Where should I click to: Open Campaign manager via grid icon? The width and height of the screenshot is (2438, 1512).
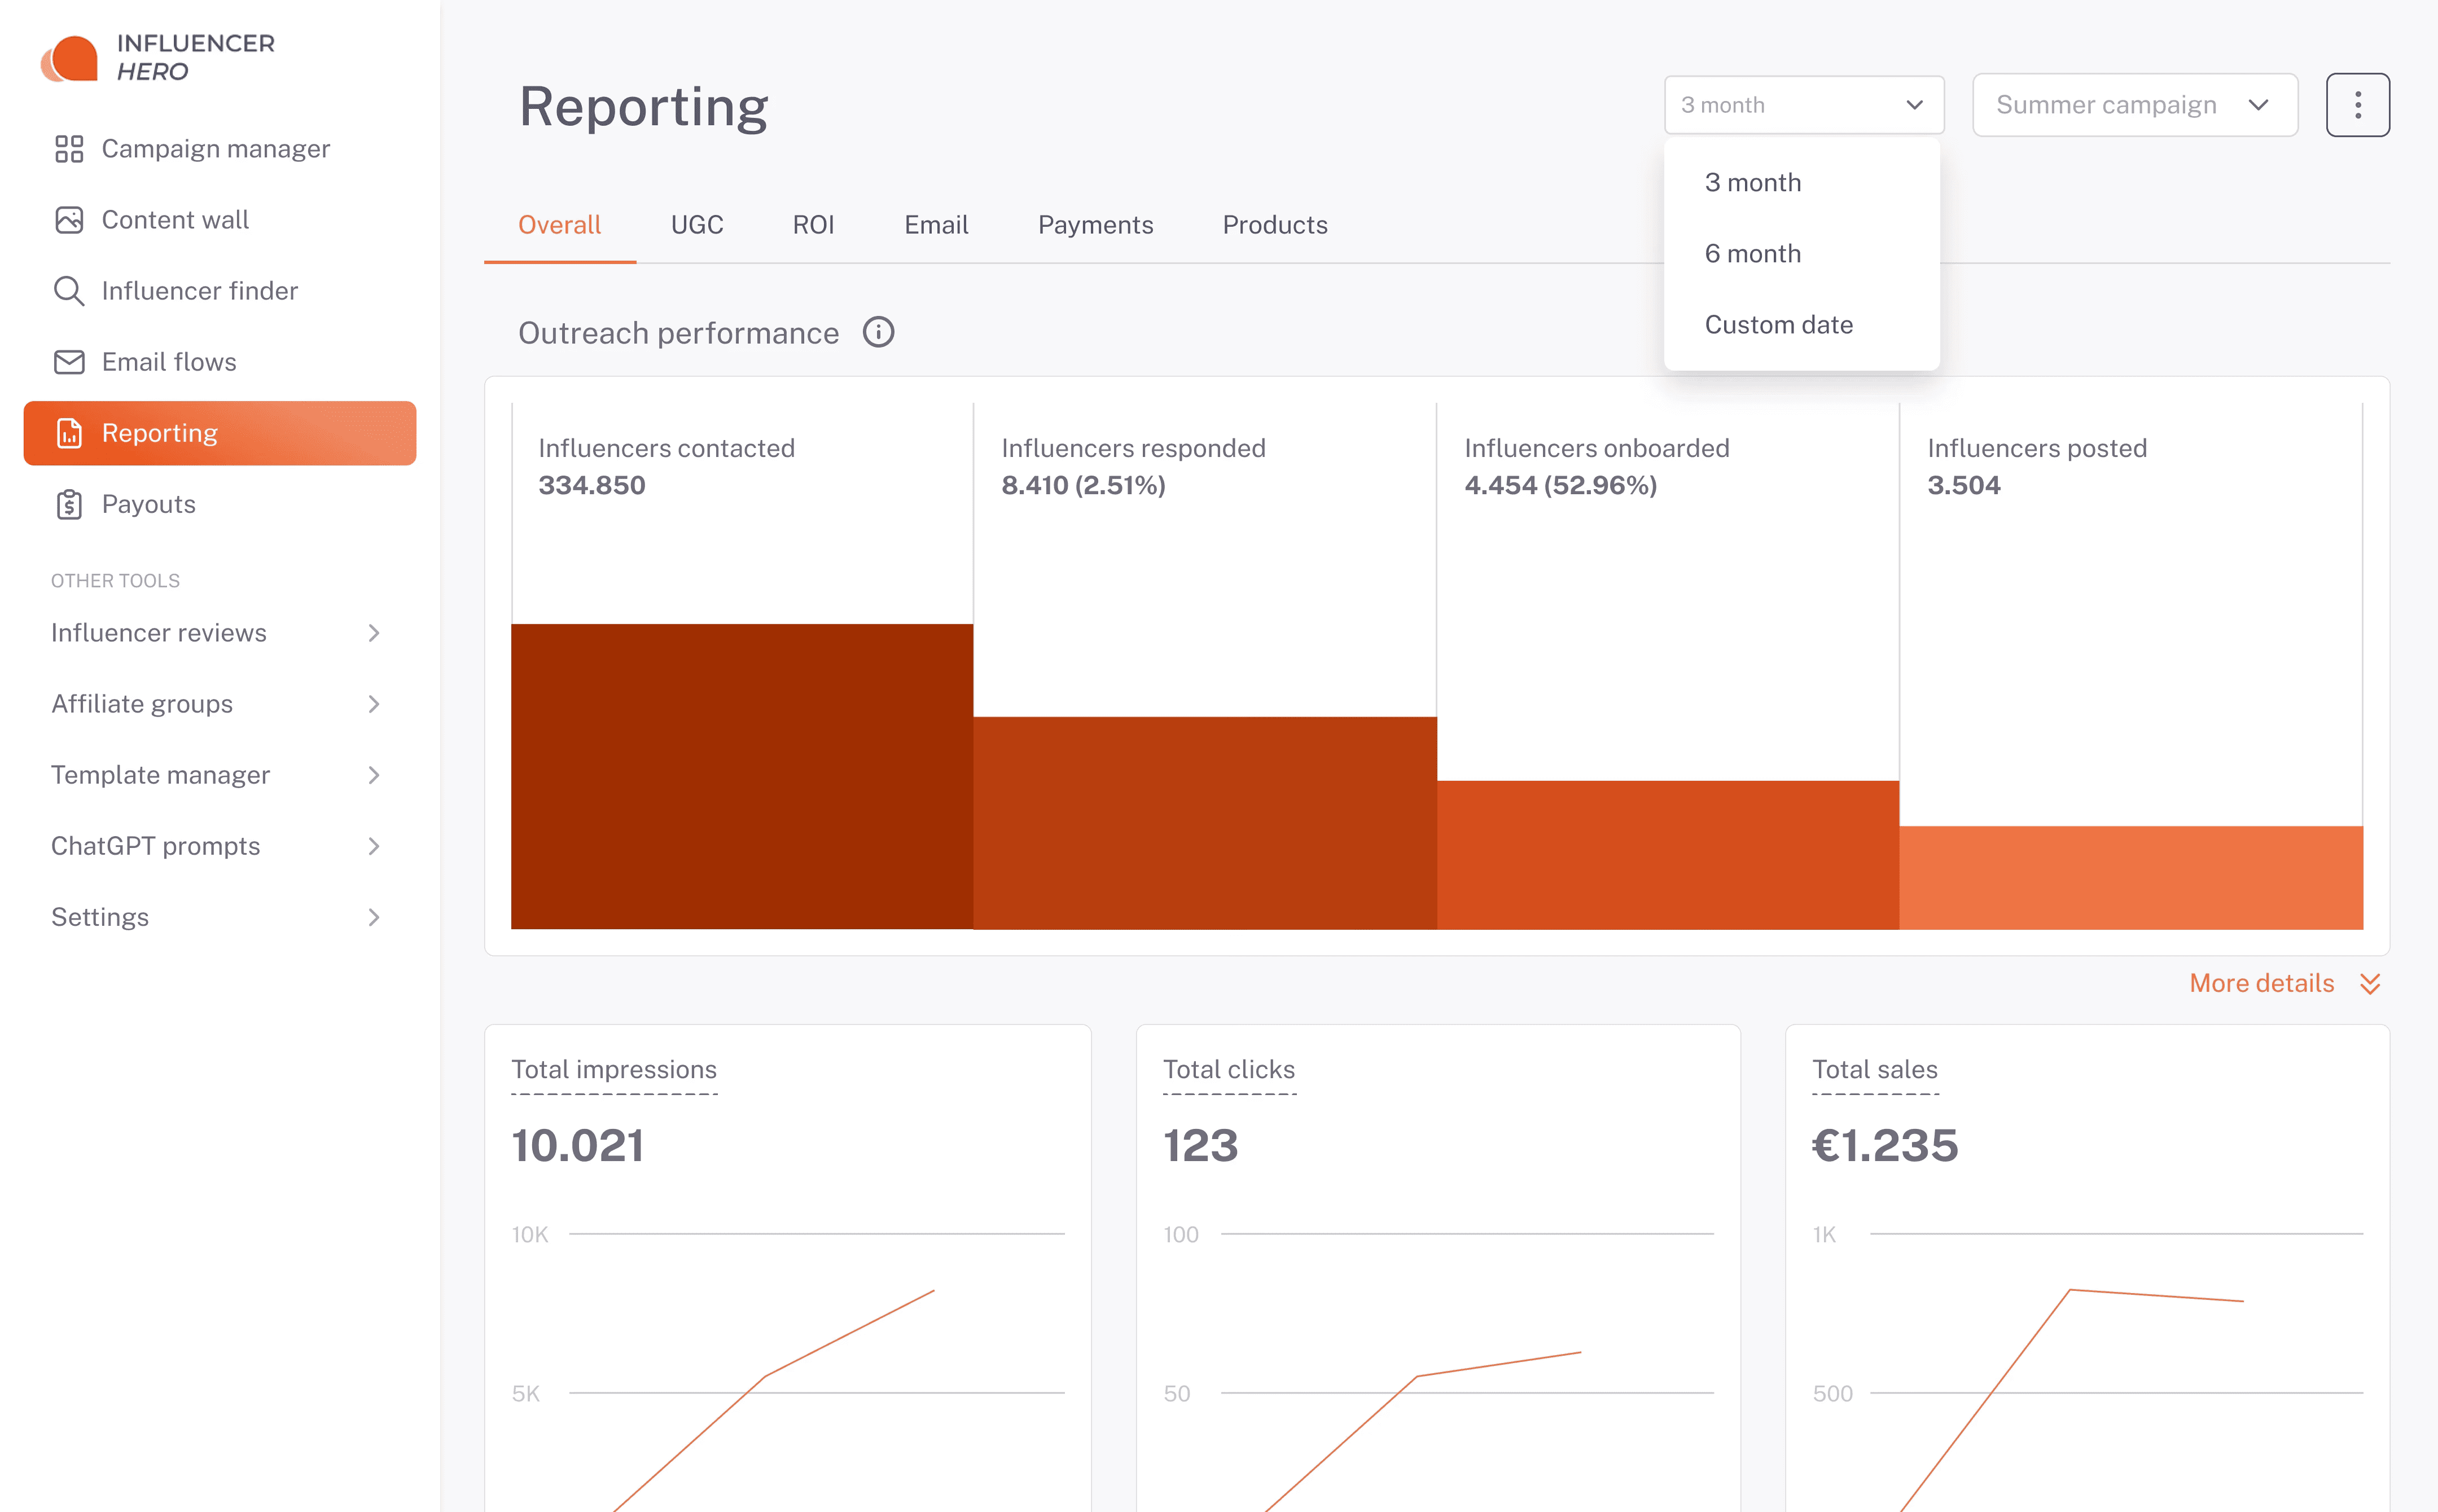69,149
